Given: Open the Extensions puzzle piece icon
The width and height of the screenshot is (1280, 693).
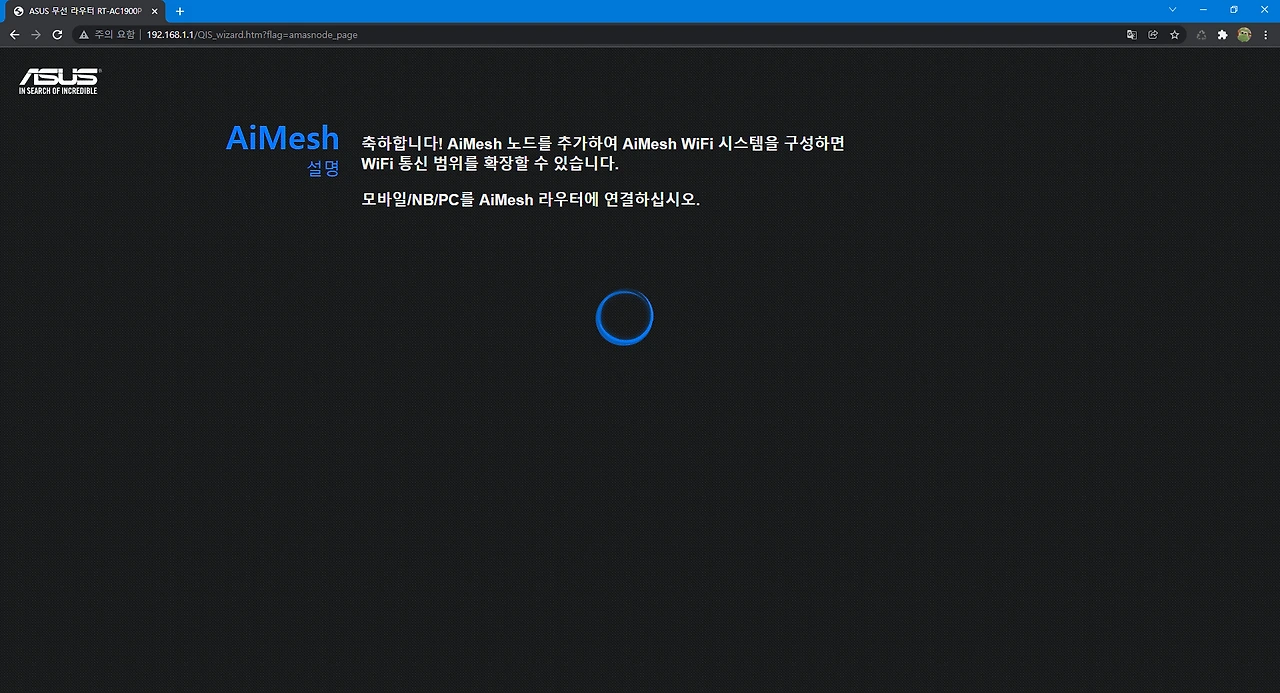Looking at the screenshot, I should [1222, 34].
